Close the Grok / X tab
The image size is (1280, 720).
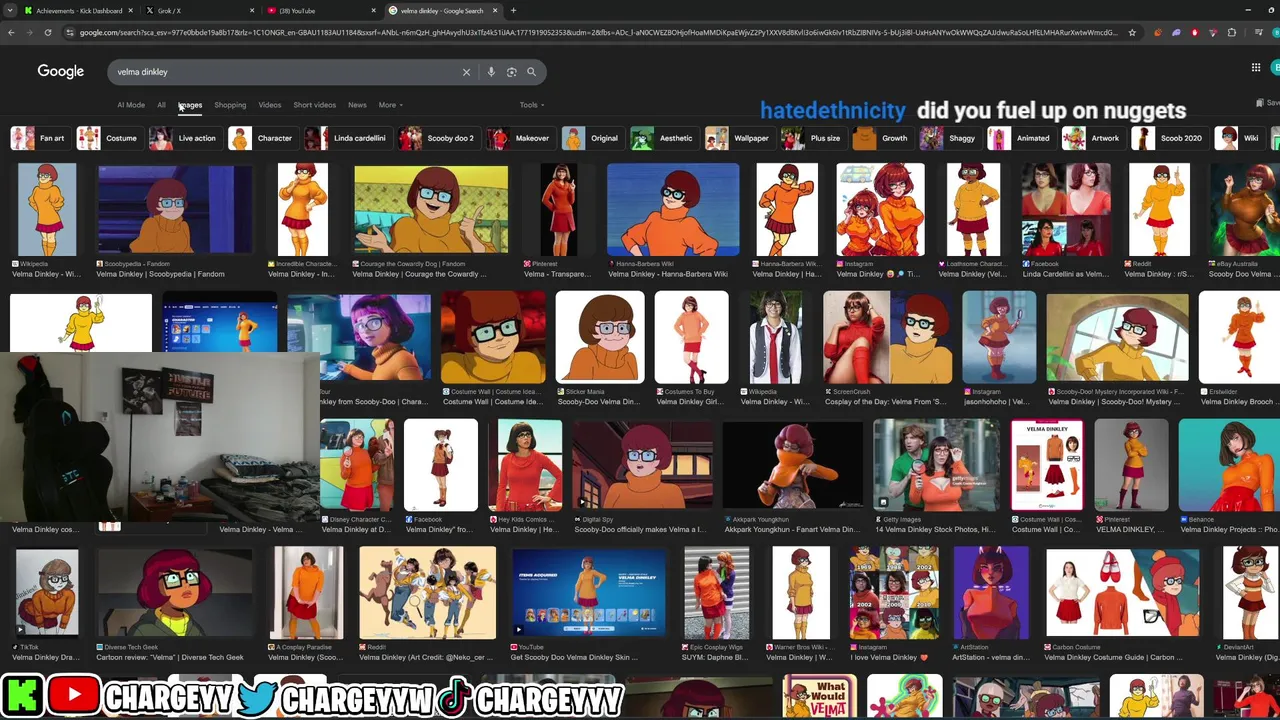pyautogui.click(x=252, y=11)
